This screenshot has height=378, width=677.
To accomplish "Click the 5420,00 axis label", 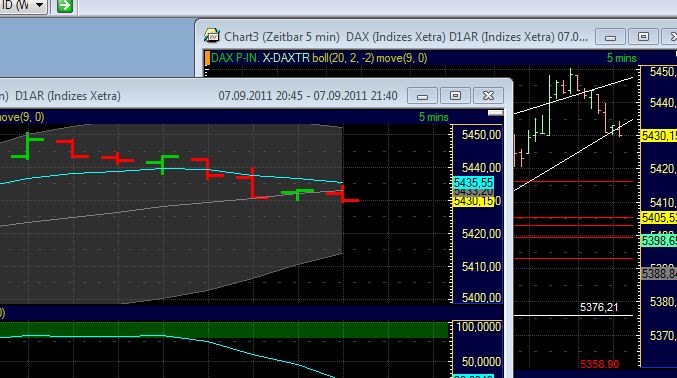I will click(481, 234).
